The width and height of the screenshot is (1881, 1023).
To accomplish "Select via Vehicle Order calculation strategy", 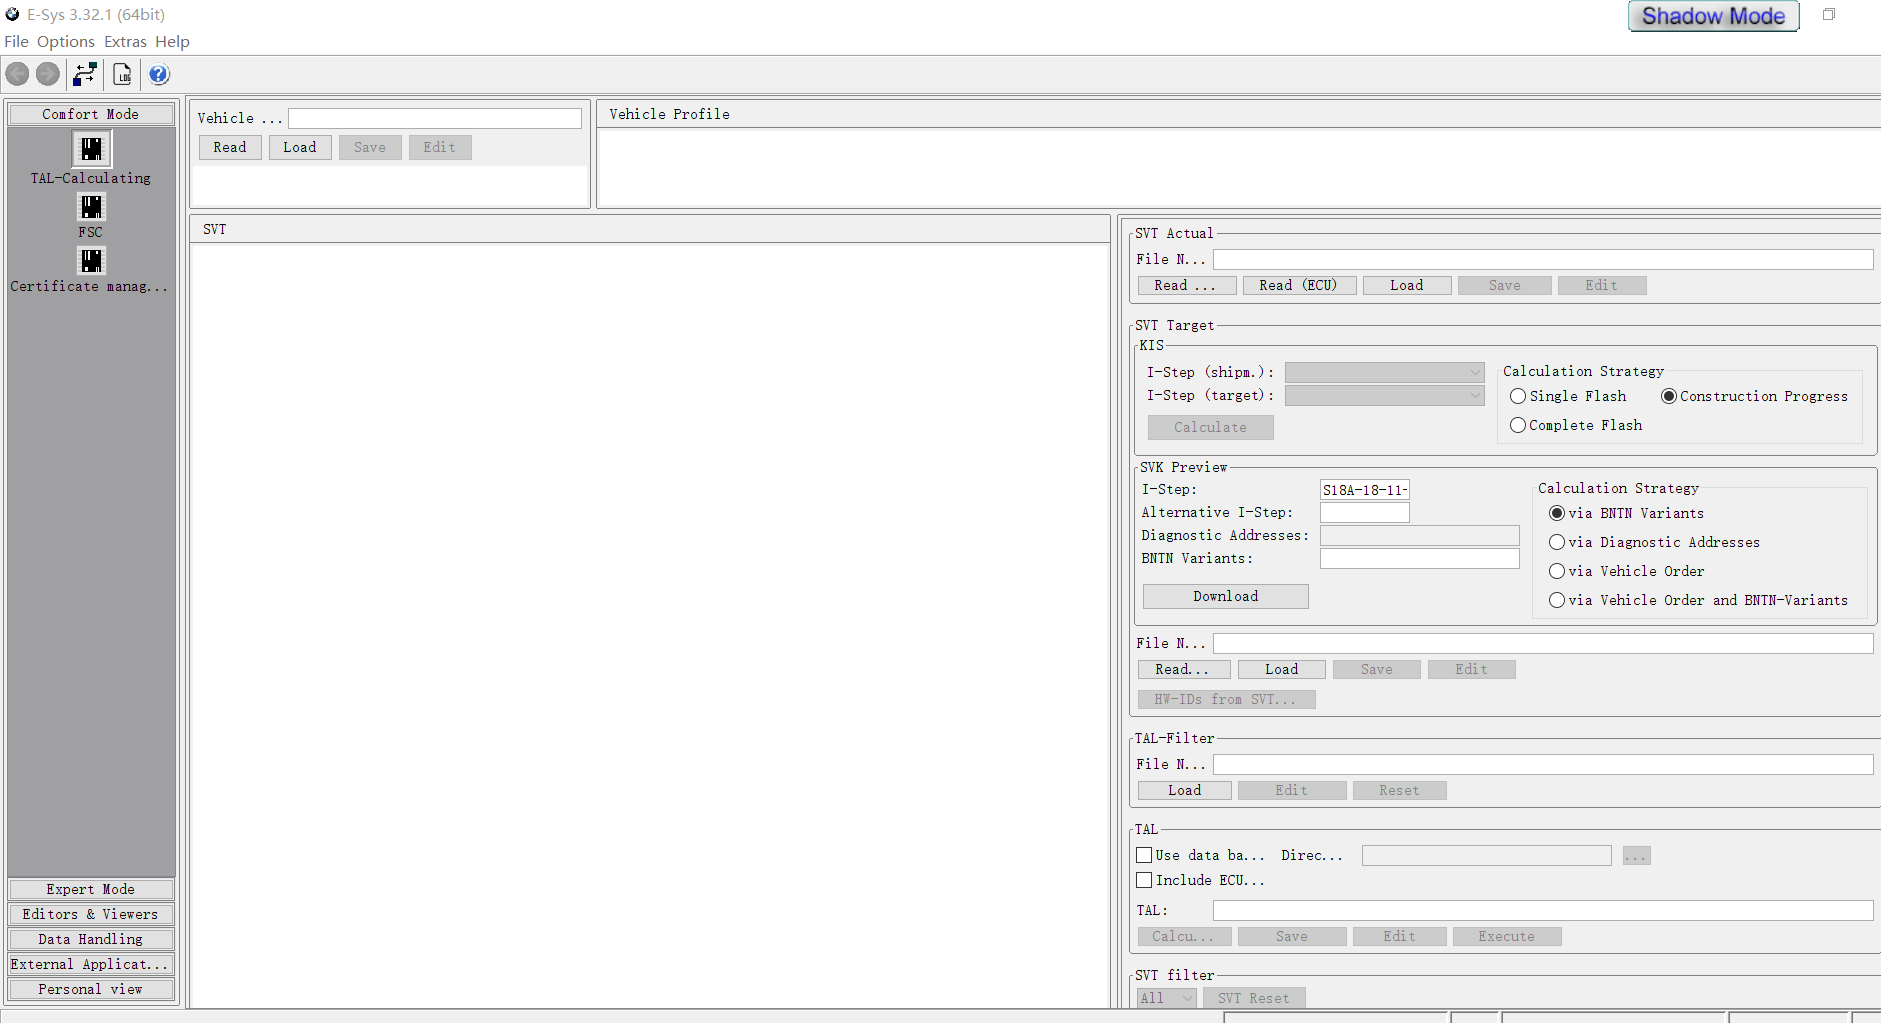I will coord(1557,571).
